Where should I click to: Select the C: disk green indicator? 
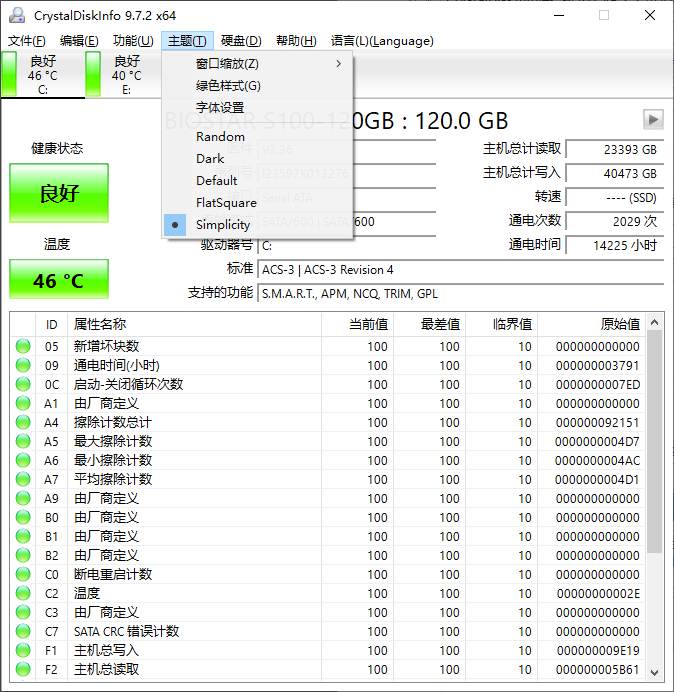coord(9,74)
